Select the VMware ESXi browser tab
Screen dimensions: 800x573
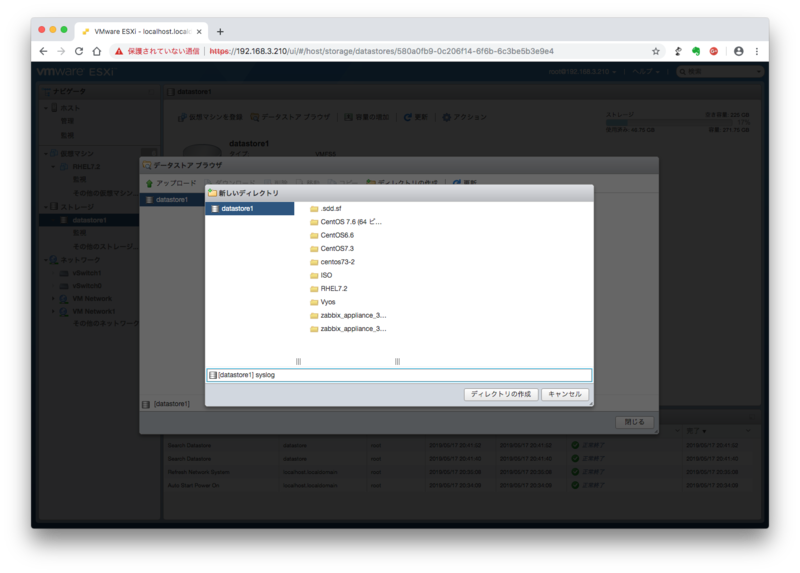[141, 32]
